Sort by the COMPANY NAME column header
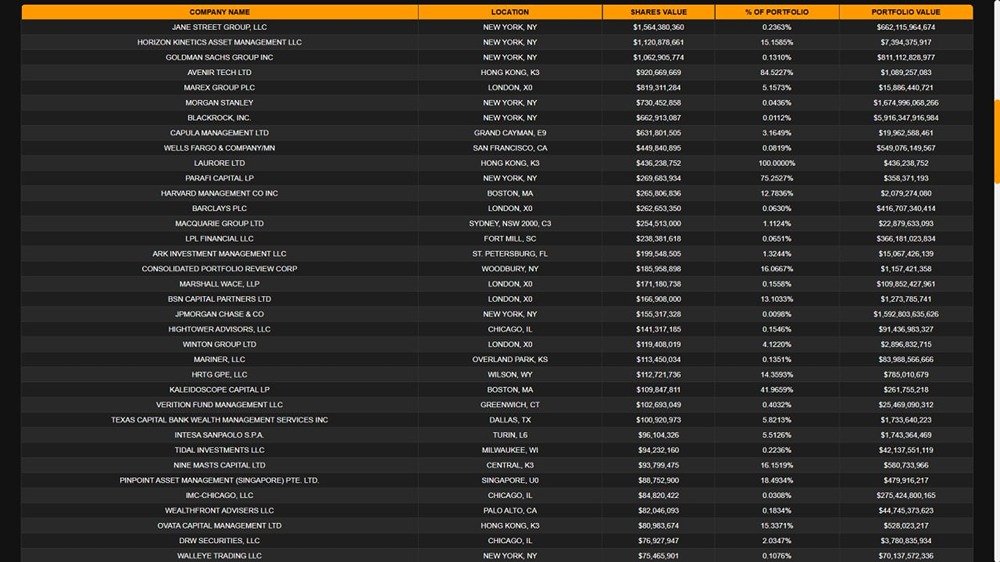Viewport: 1000px width, 562px height. [x=219, y=12]
